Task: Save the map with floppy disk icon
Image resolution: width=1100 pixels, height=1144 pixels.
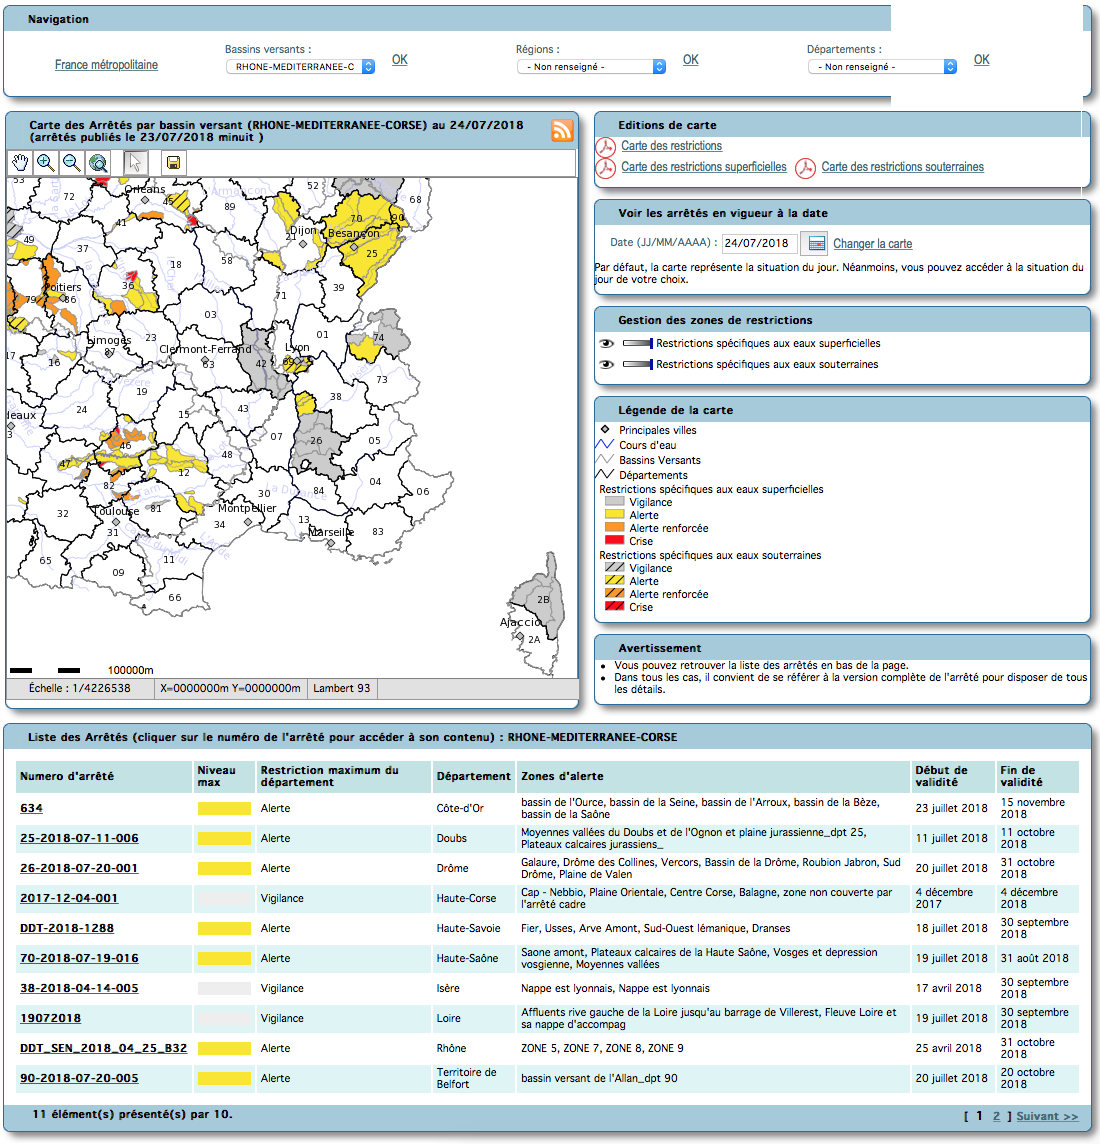Action: tap(174, 163)
